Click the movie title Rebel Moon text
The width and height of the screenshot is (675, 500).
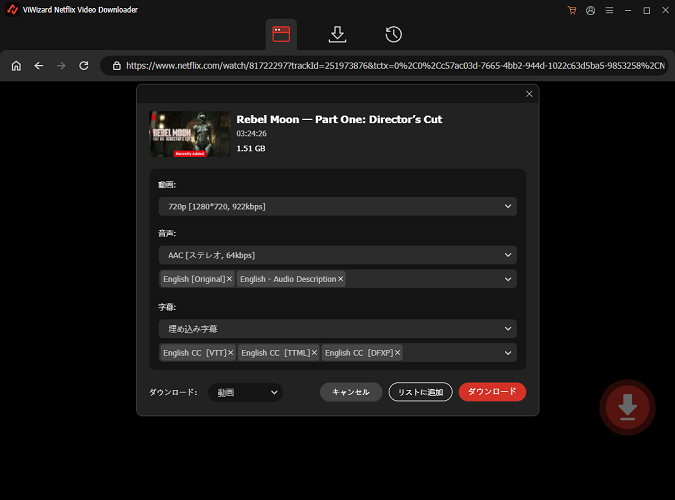339,119
